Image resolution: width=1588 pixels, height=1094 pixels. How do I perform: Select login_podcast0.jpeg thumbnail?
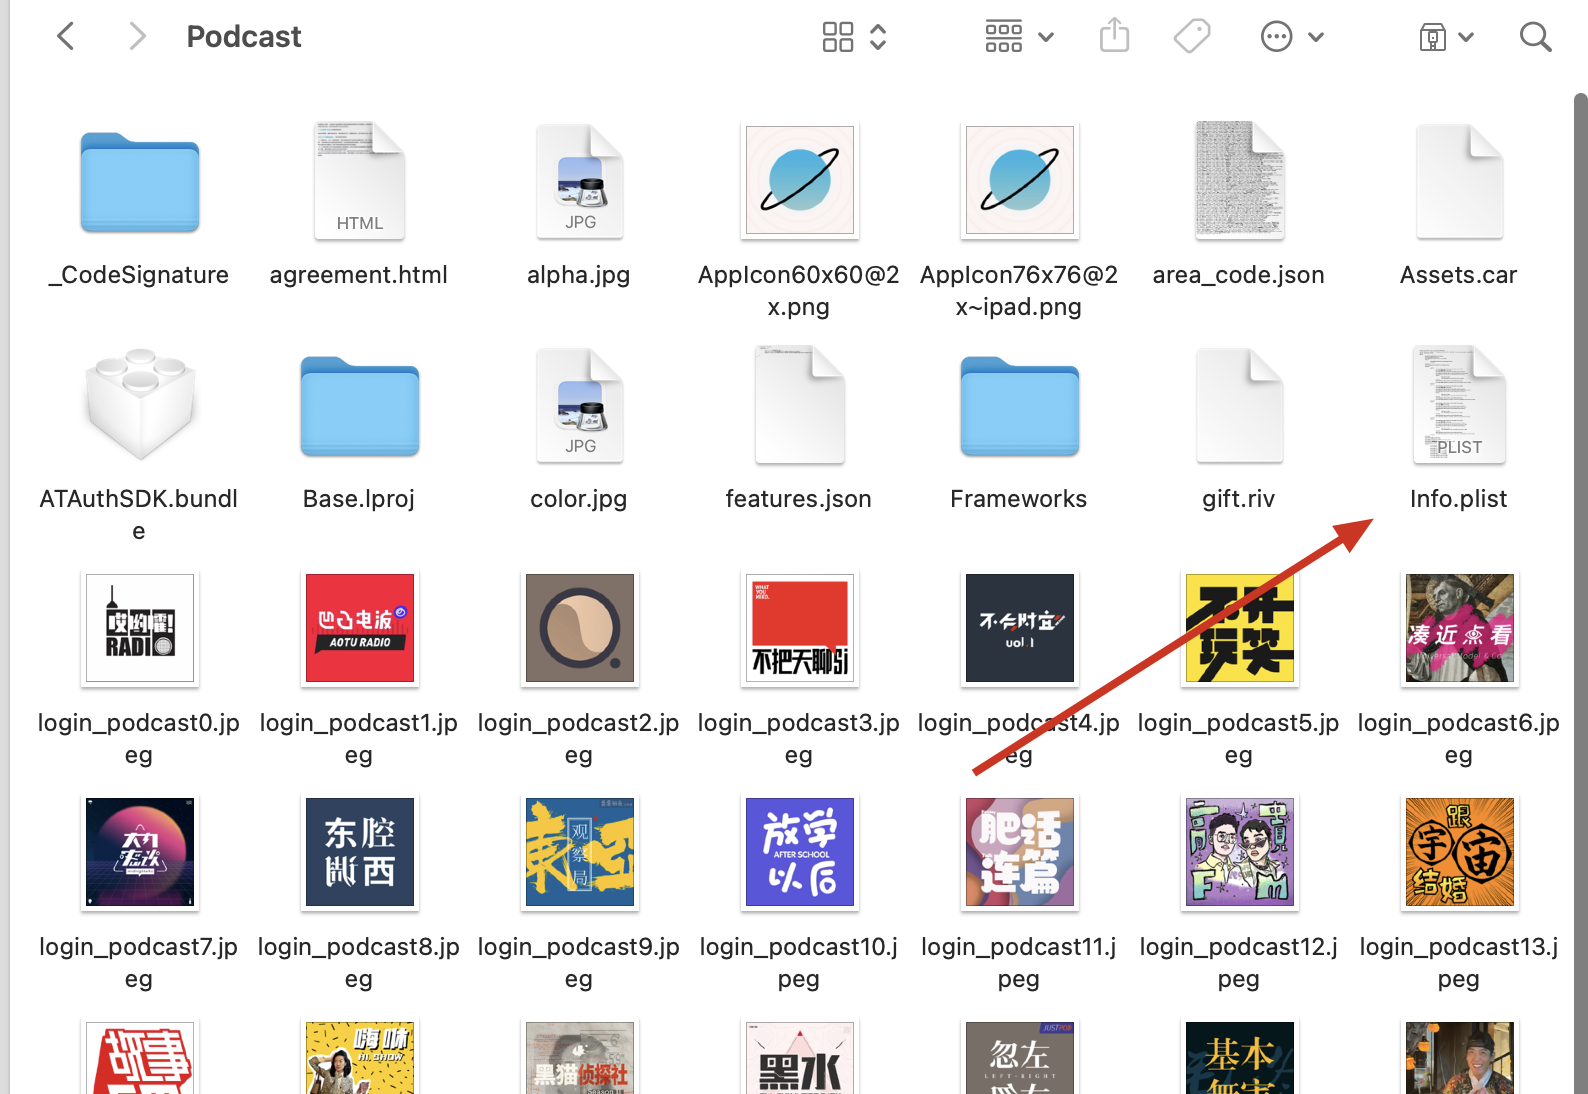click(x=140, y=628)
